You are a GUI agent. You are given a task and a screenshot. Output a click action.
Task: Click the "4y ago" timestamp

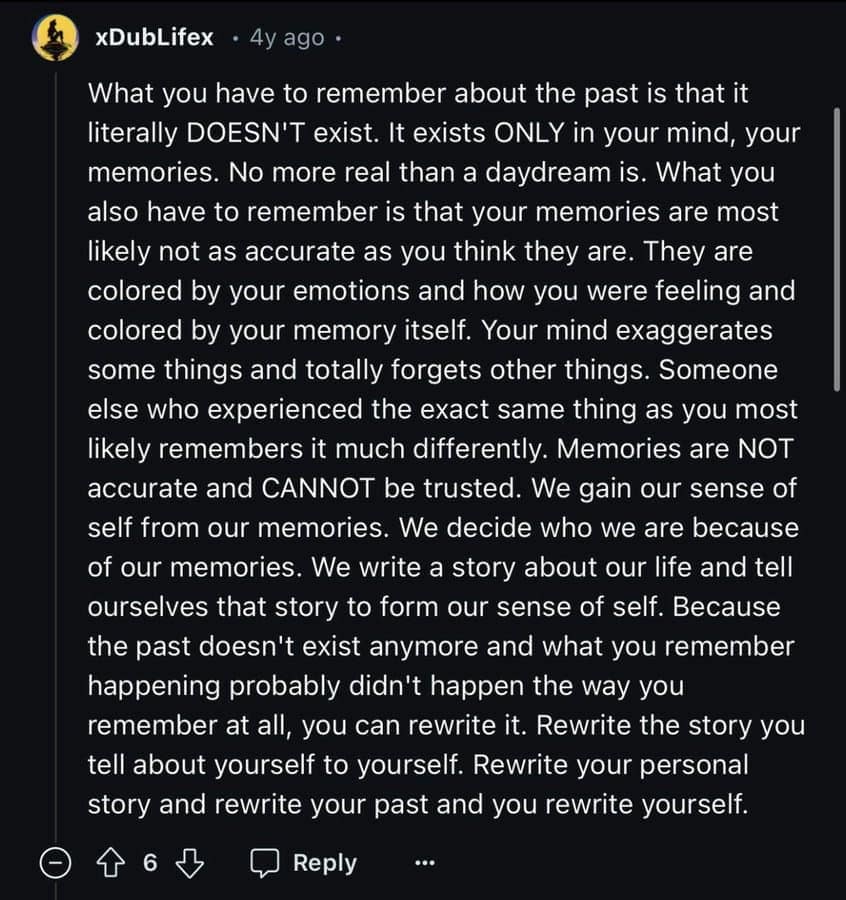pyautogui.click(x=287, y=38)
